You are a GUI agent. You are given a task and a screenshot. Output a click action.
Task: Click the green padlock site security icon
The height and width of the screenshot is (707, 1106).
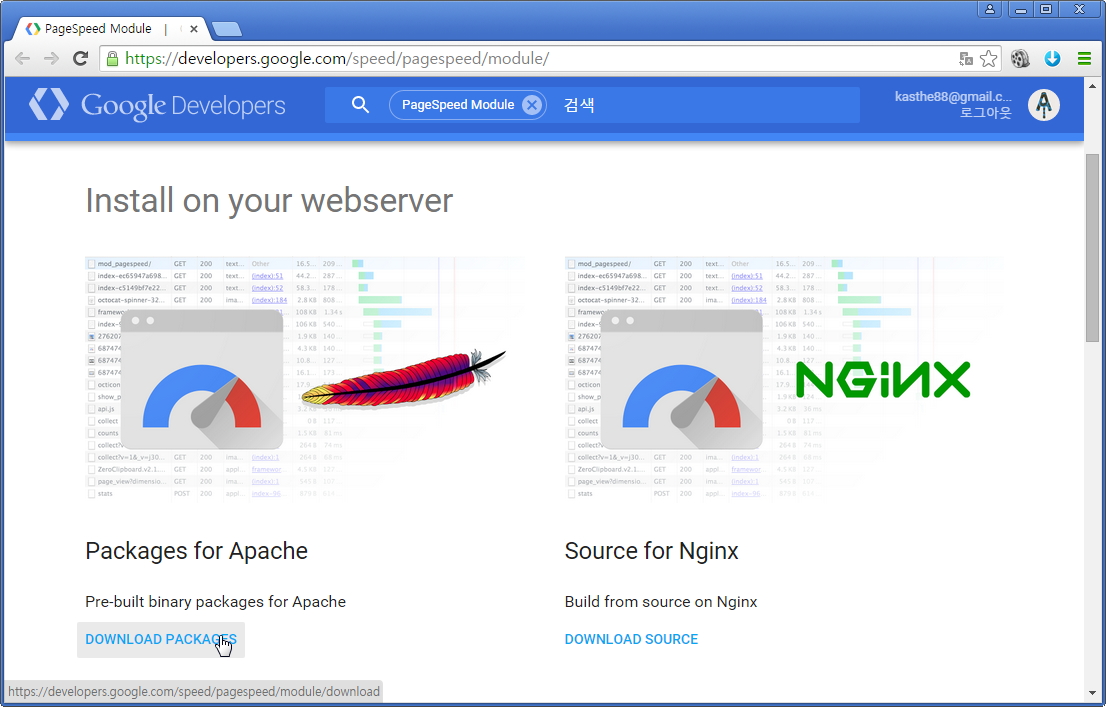pos(112,59)
